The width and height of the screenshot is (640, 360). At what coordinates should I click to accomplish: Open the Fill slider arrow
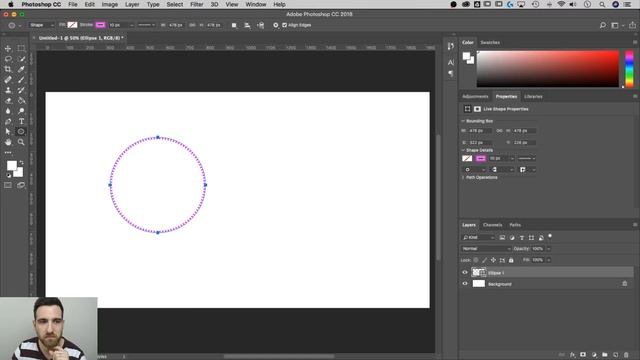point(549,260)
